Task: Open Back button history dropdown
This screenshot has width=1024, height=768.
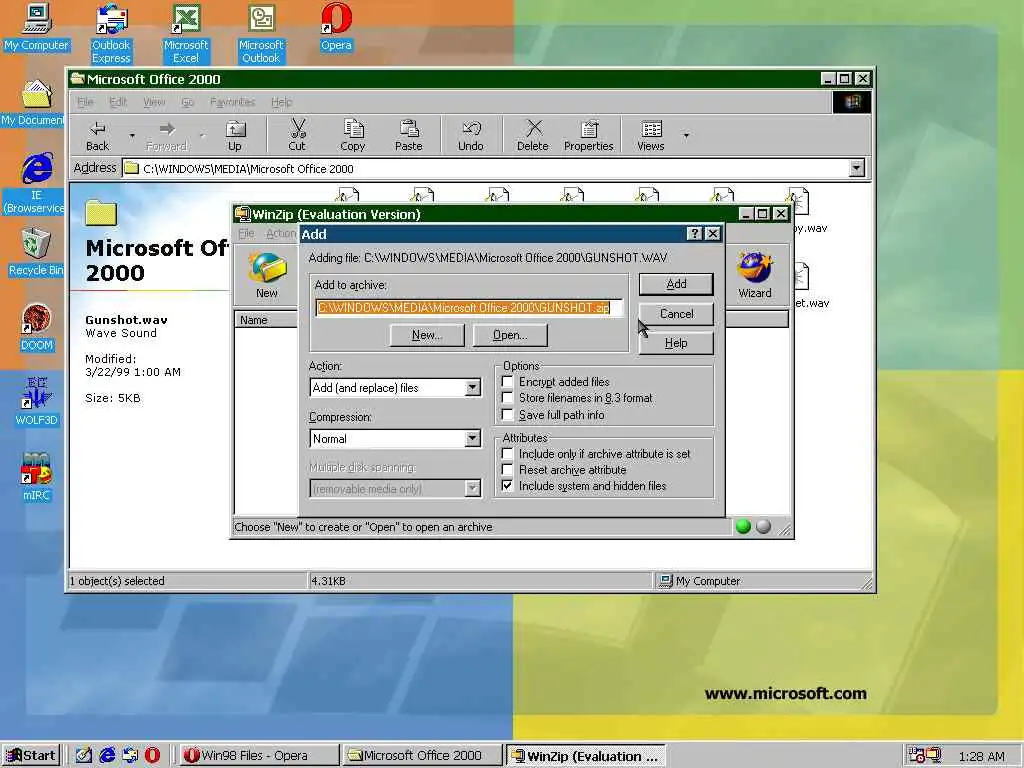Action: [132, 136]
